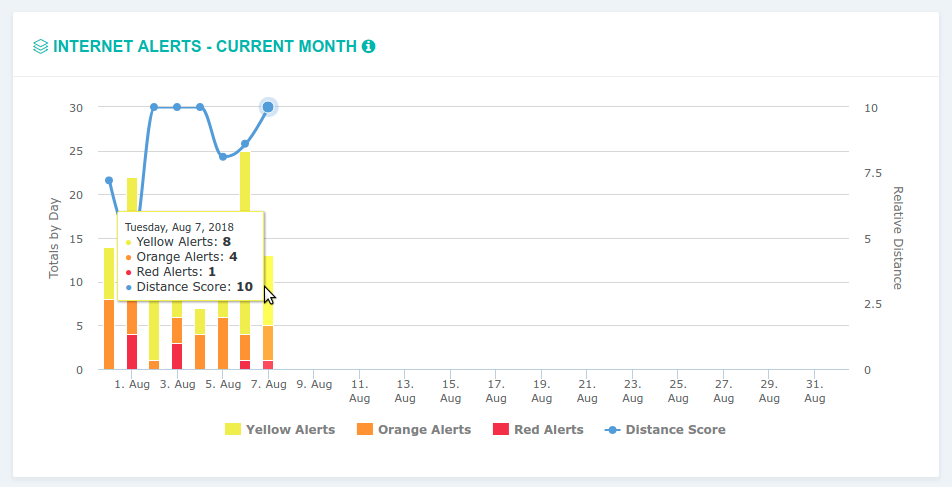This screenshot has height=487, width=952.
Task: Click the Distance Score point for 5 Aug
Action: point(223,156)
